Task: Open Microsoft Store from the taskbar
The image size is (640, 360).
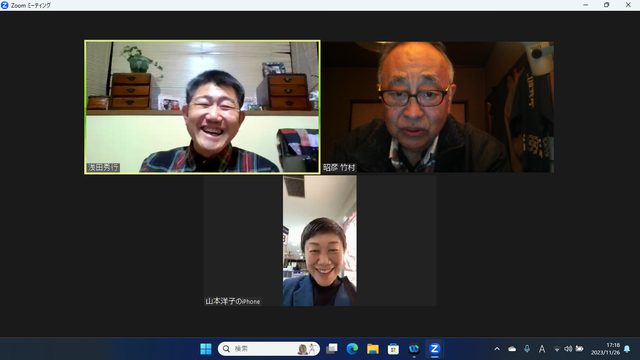Action: tap(393, 349)
